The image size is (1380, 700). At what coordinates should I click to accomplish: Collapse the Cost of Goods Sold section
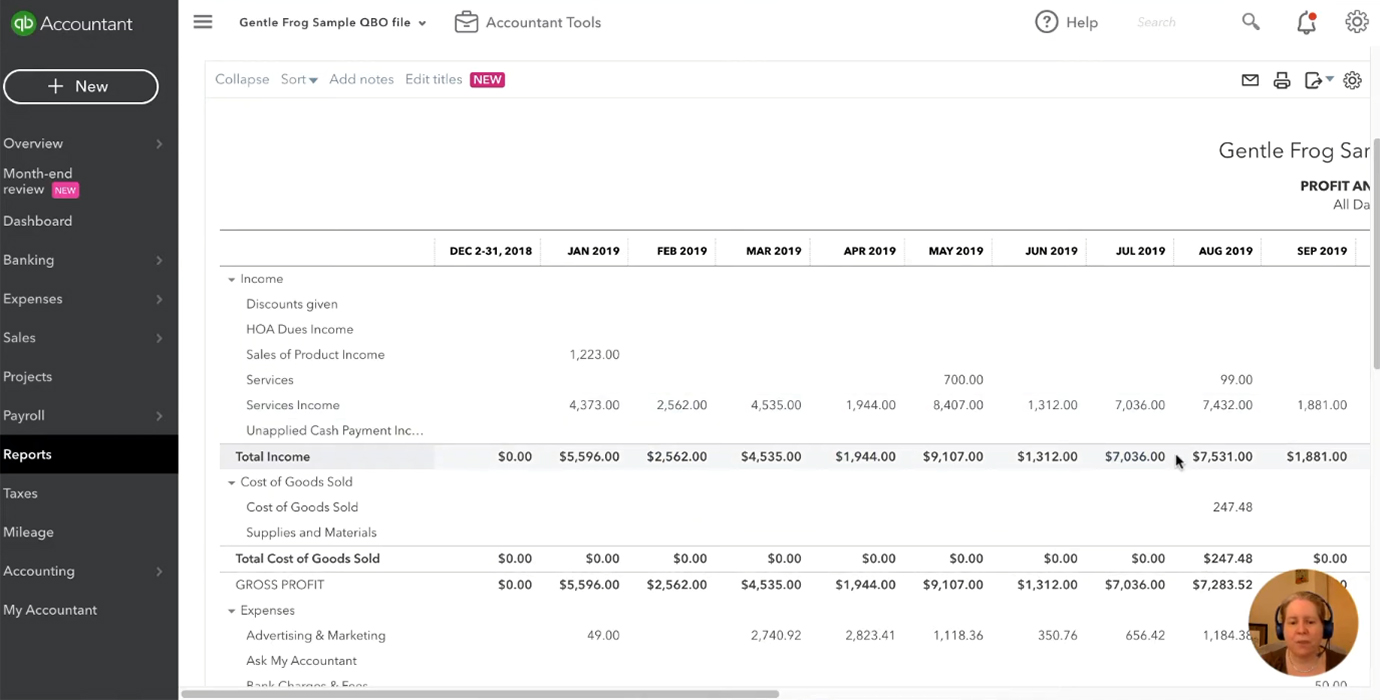(232, 483)
